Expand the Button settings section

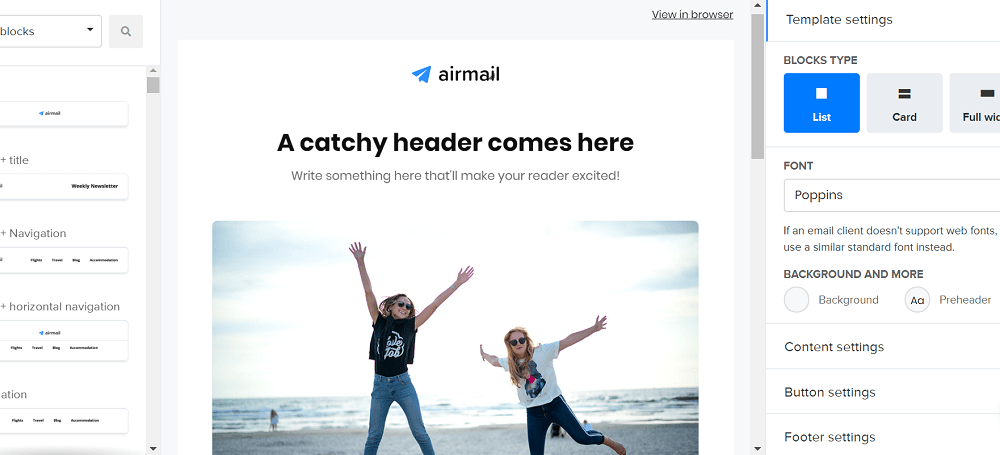(x=883, y=392)
